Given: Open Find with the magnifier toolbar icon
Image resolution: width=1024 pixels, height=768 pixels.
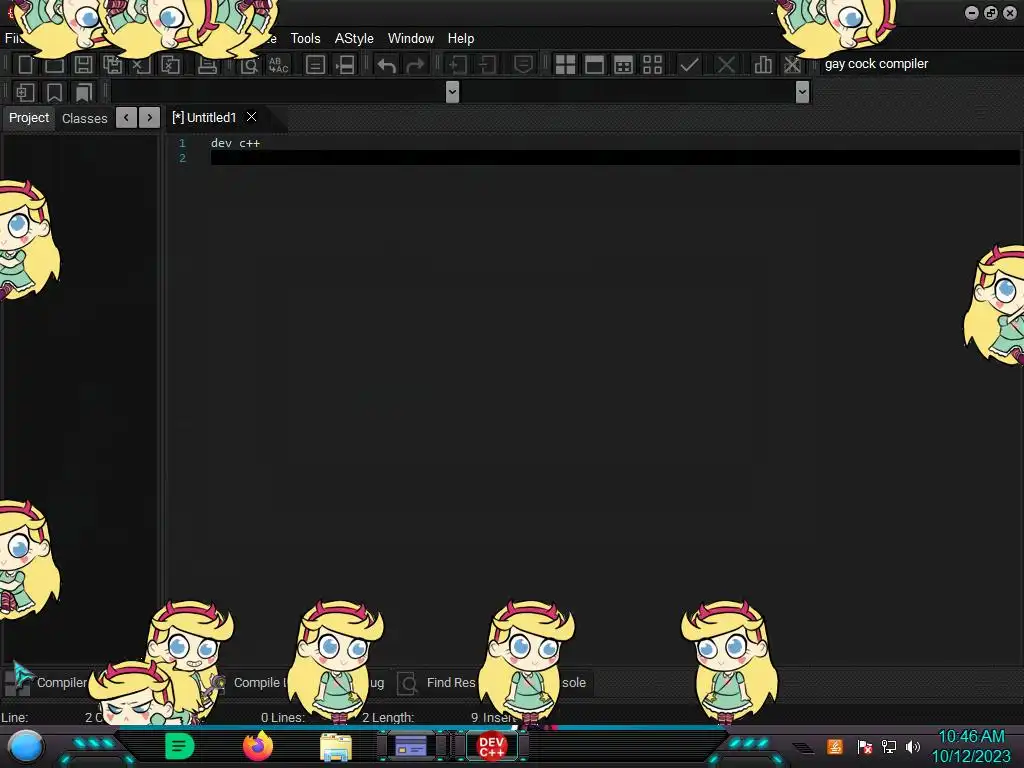Looking at the screenshot, I should click(249, 64).
